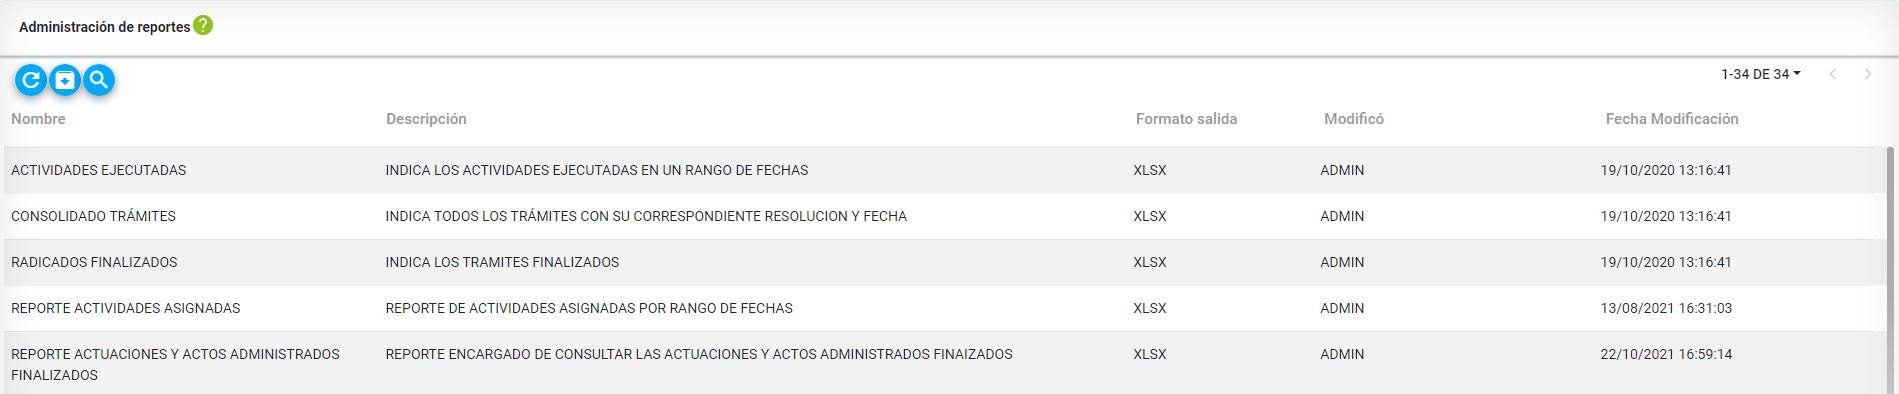
Task: Select REPORTE ACTUACIONES Y ACTOS ADMINISTRADOS FINALIZADOS row
Action: 943,363
